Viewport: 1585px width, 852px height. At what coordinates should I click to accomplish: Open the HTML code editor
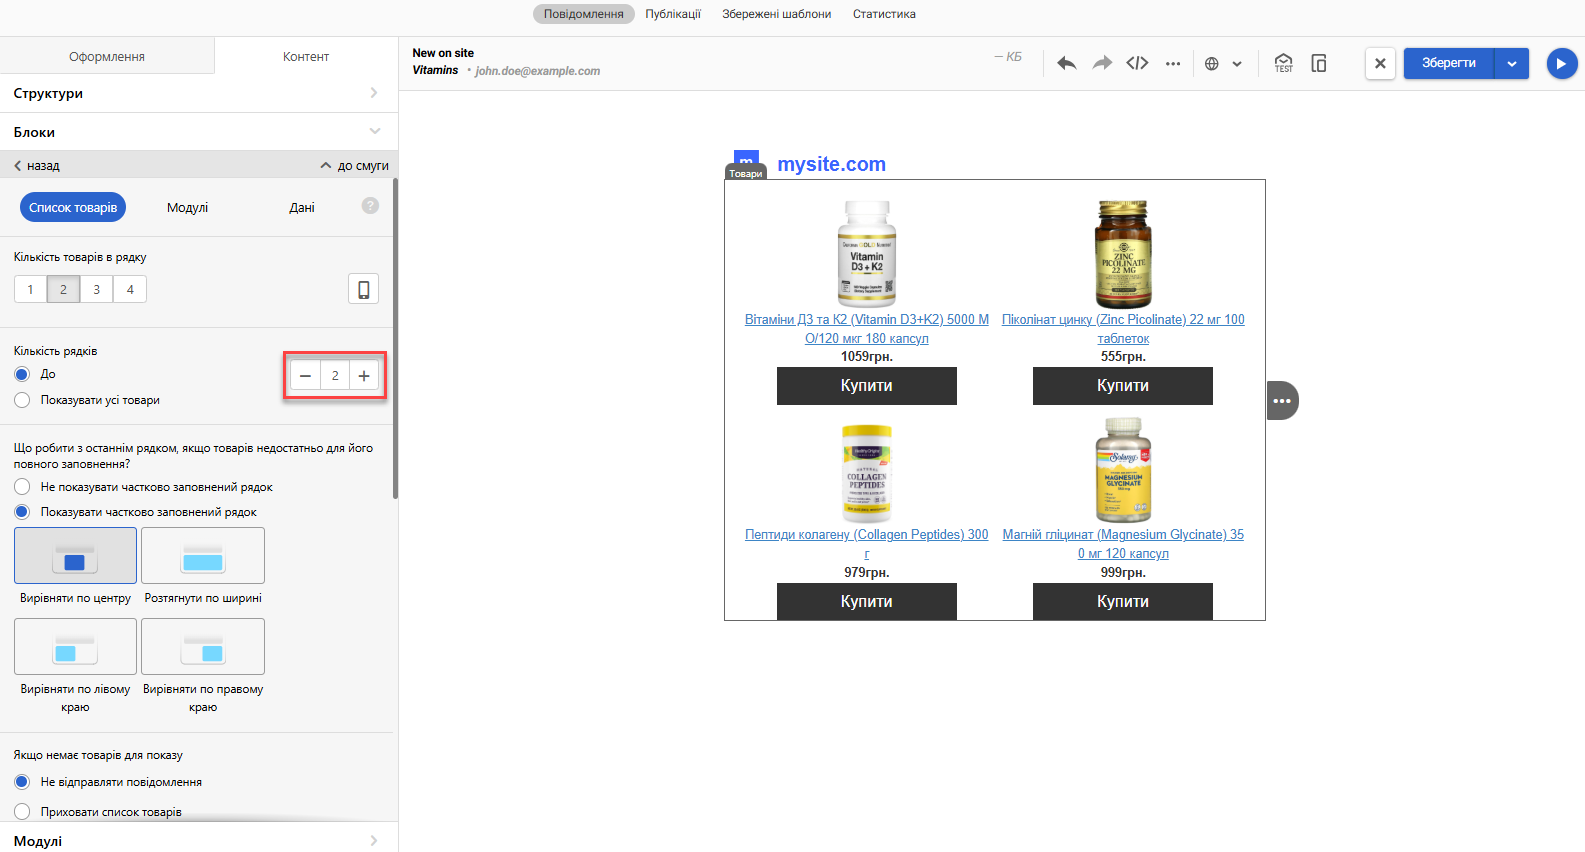(1137, 63)
